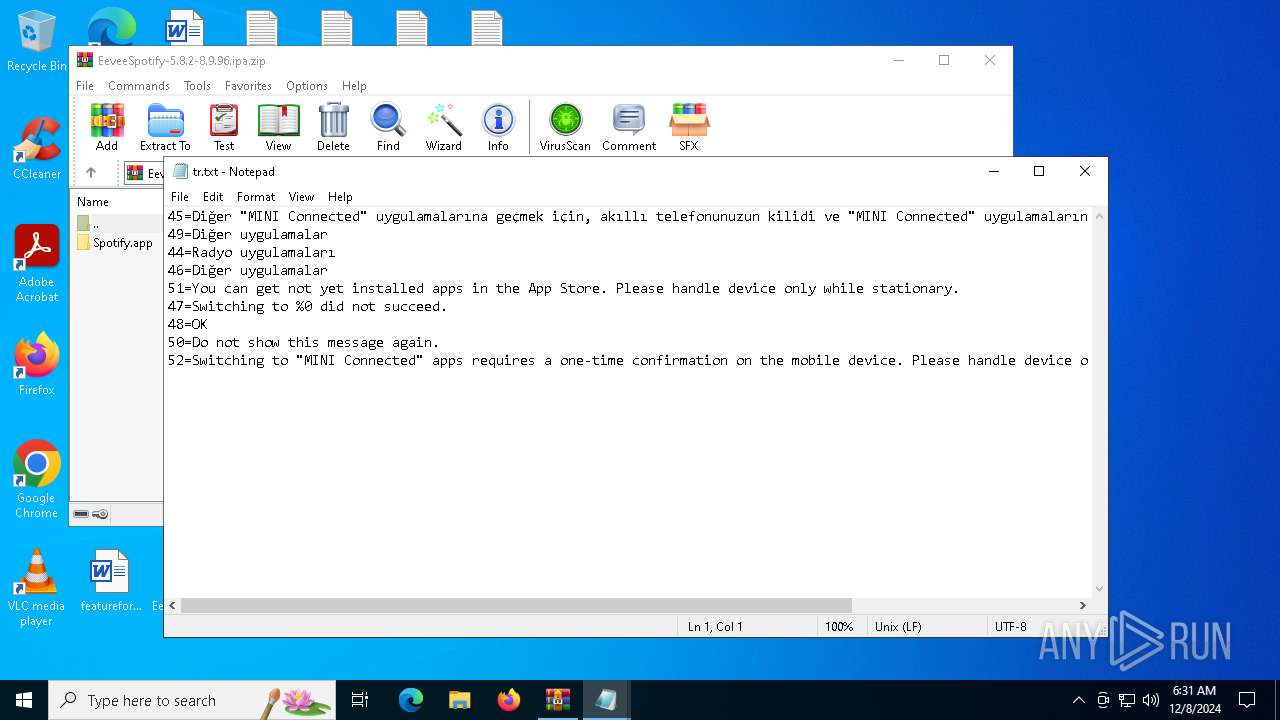Select CCleaner desktop shortcut
This screenshot has width=1280, height=720.
pyautogui.click(x=37, y=148)
